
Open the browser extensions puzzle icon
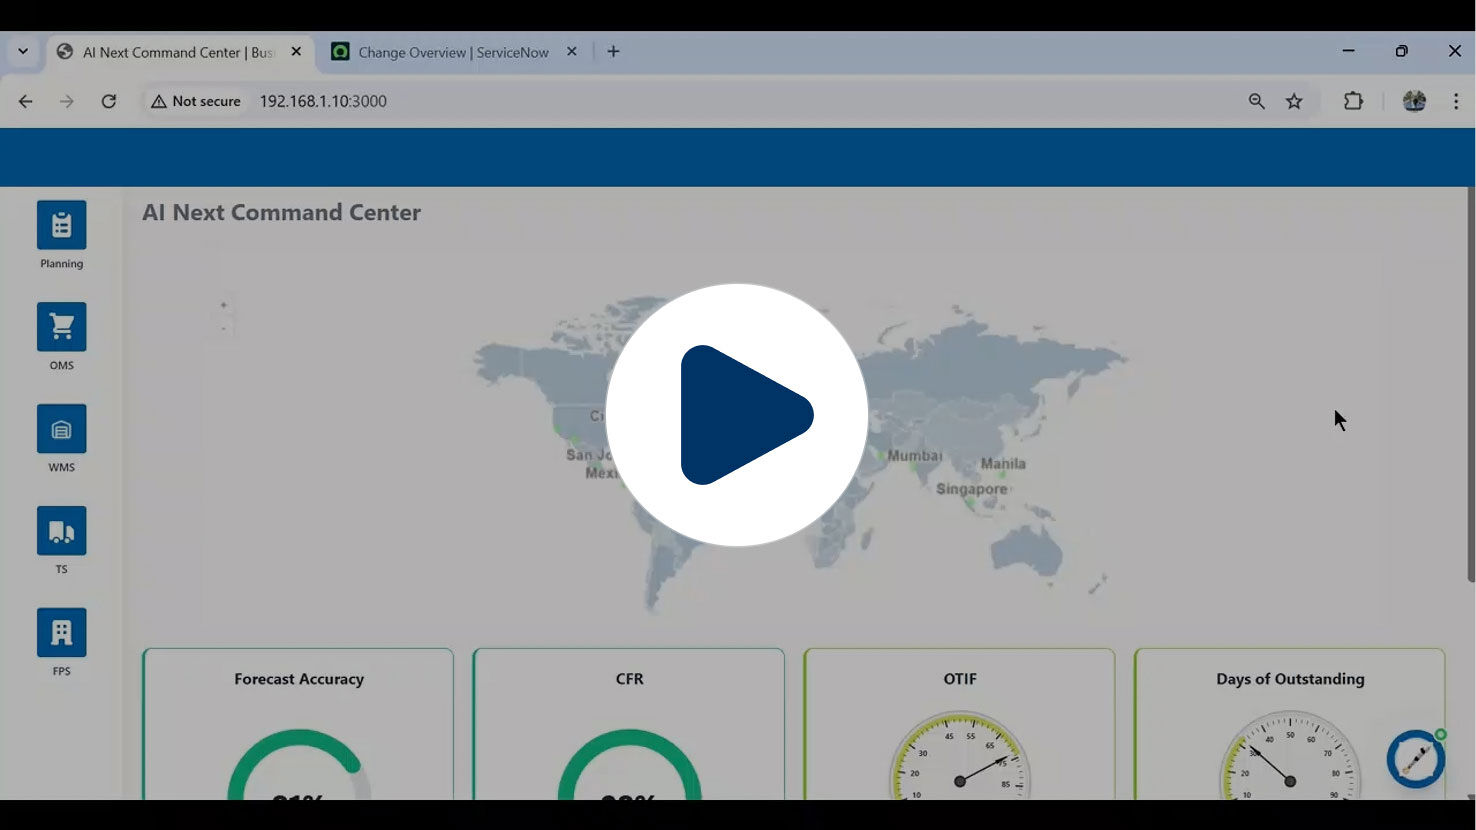click(x=1354, y=101)
